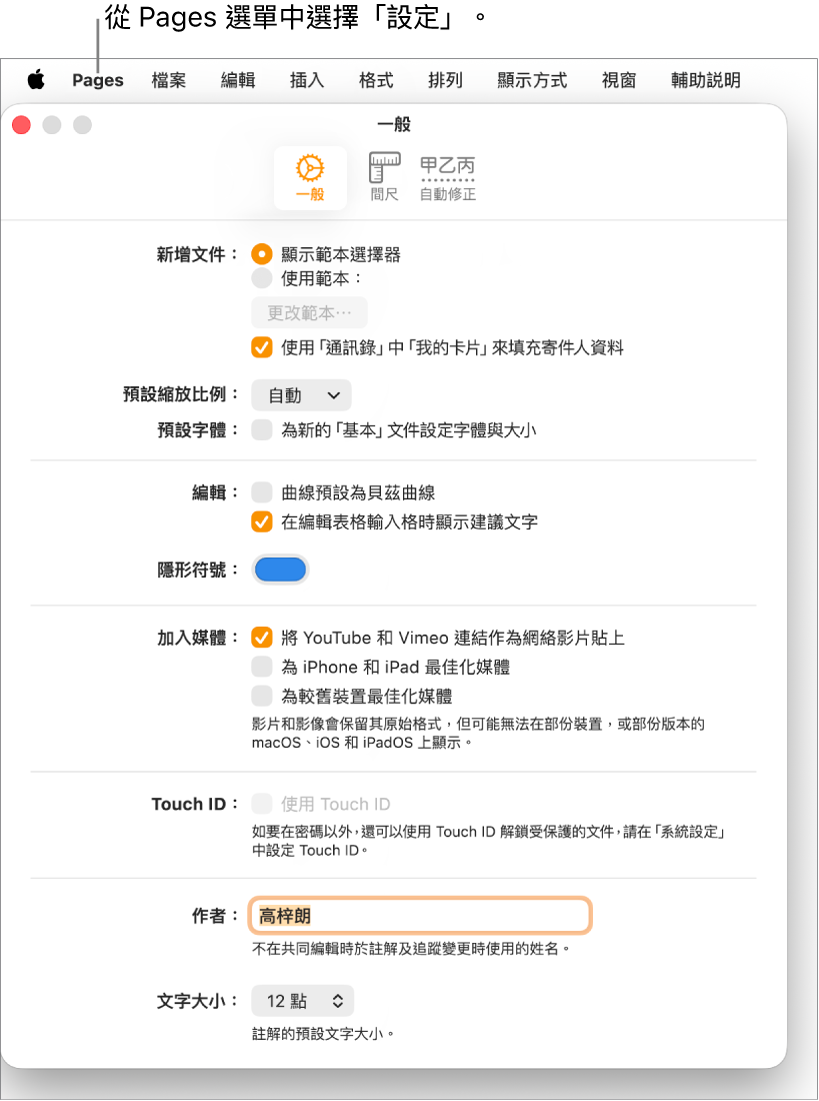Click the 作者 name field
This screenshot has width=819, height=1101.
tap(421, 916)
